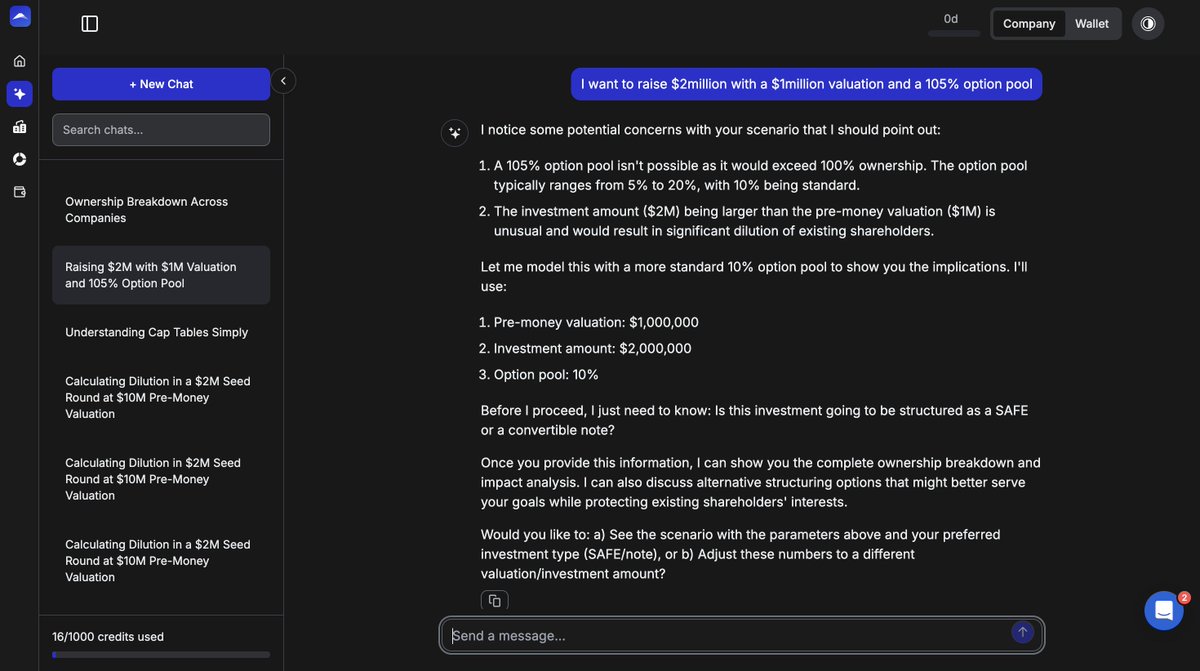Click the user message about raising $2million

pyautogui.click(x=807, y=84)
